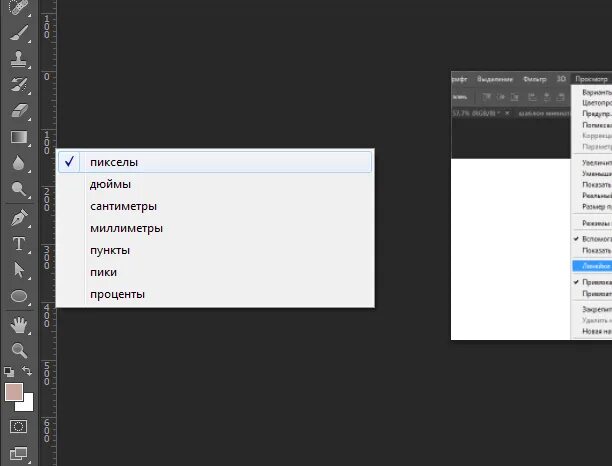
Task: Open 3D menu in the embedded screenshot
Action: pos(561,79)
